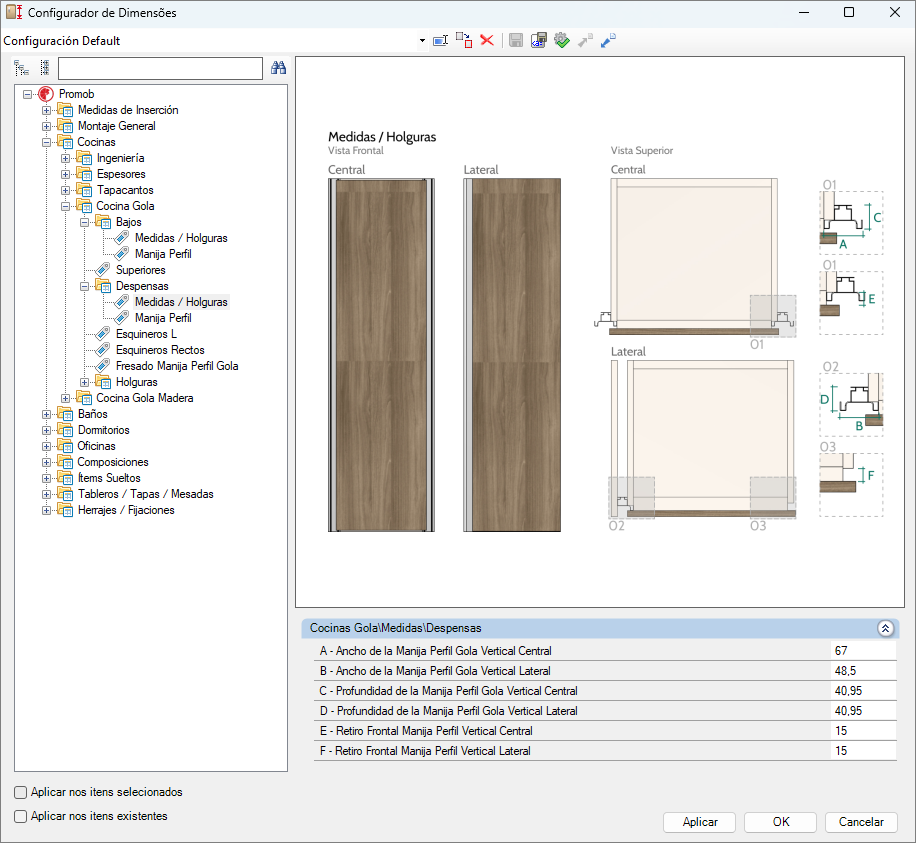
Task: Enable Aplicar nos itens existentes checkbox
Action: (x=20, y=816)
